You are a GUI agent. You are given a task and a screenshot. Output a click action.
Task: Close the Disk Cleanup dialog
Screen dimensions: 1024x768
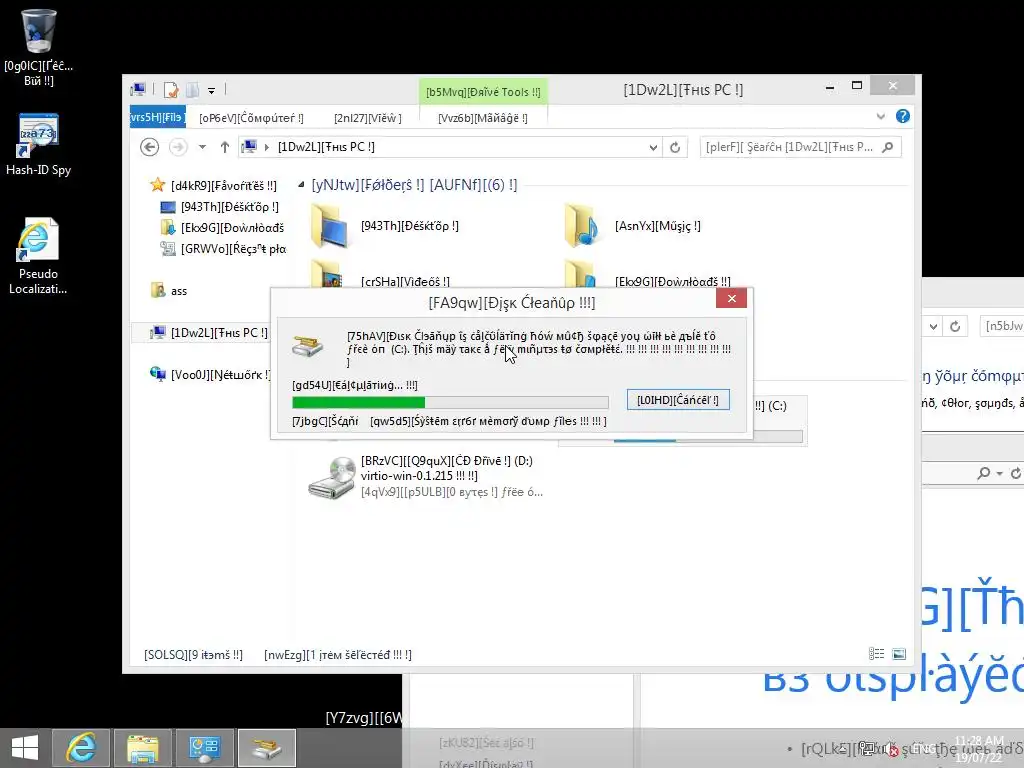coord(731,298)
